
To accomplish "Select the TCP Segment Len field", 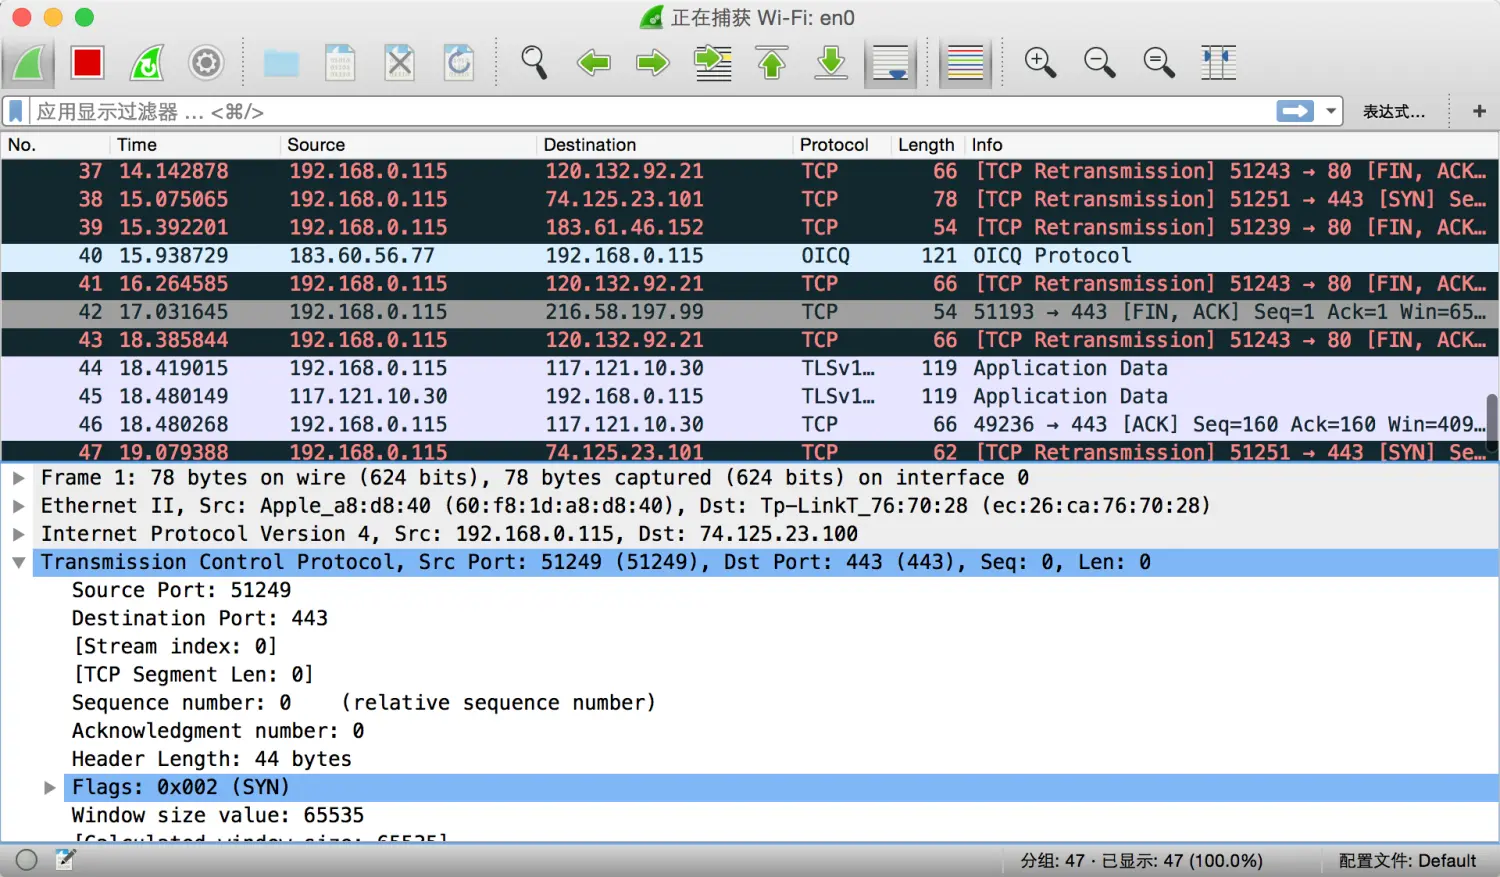I will click(193, 674).
